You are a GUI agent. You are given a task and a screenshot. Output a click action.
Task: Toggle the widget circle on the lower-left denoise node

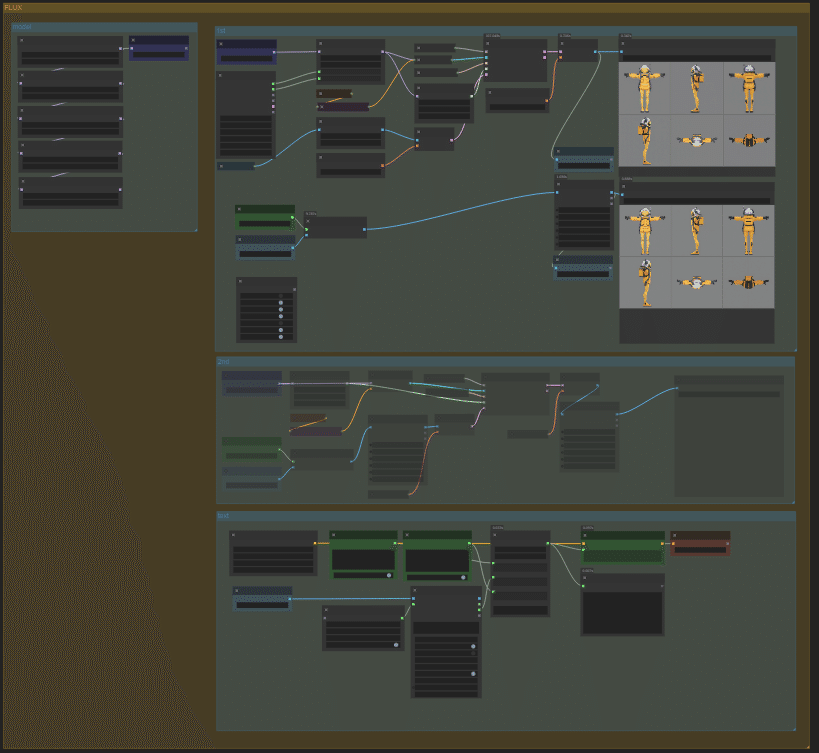(397, 645)
